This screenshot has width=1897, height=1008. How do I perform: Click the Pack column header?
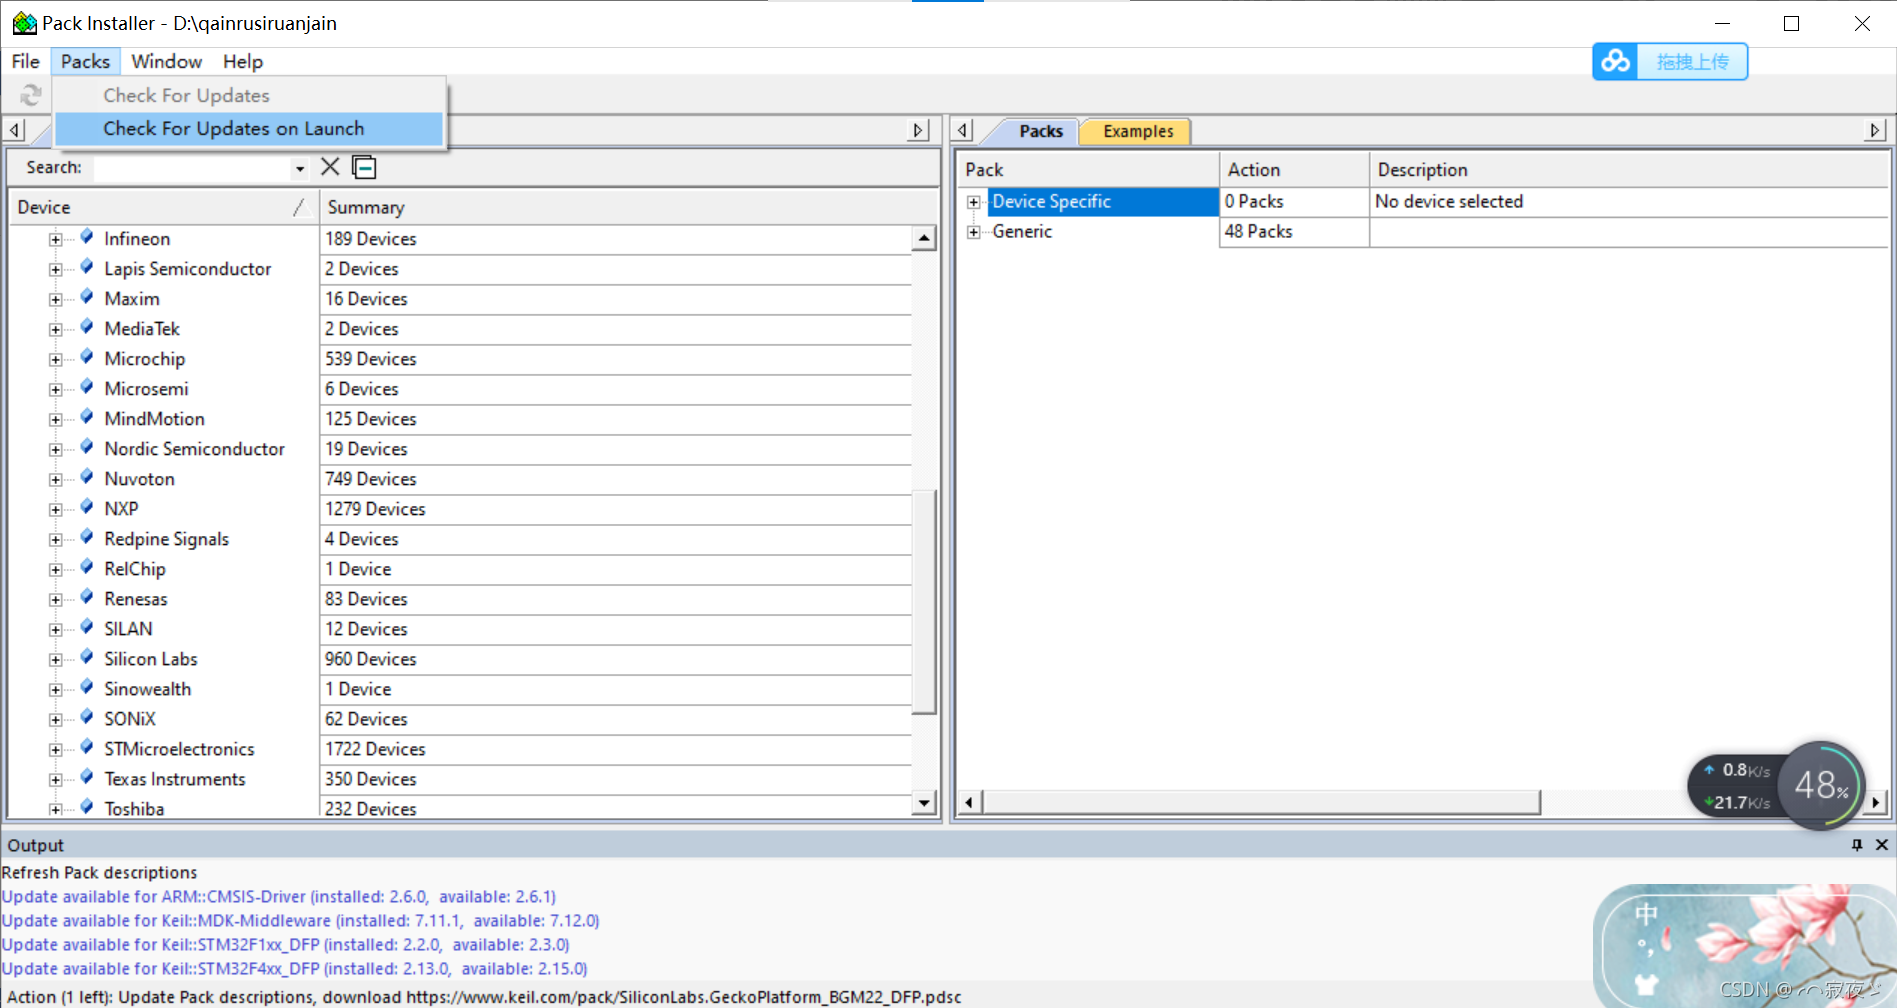1088,170
